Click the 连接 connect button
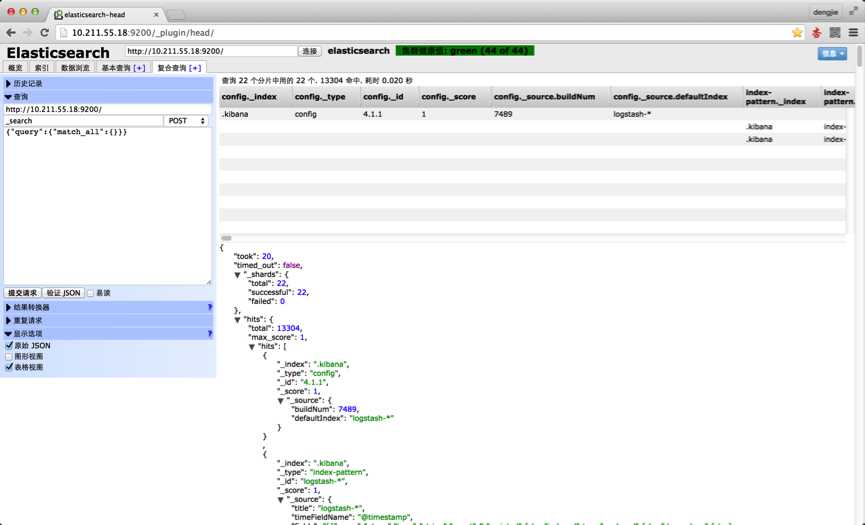The image size is (865, 525). click(309, 51)
